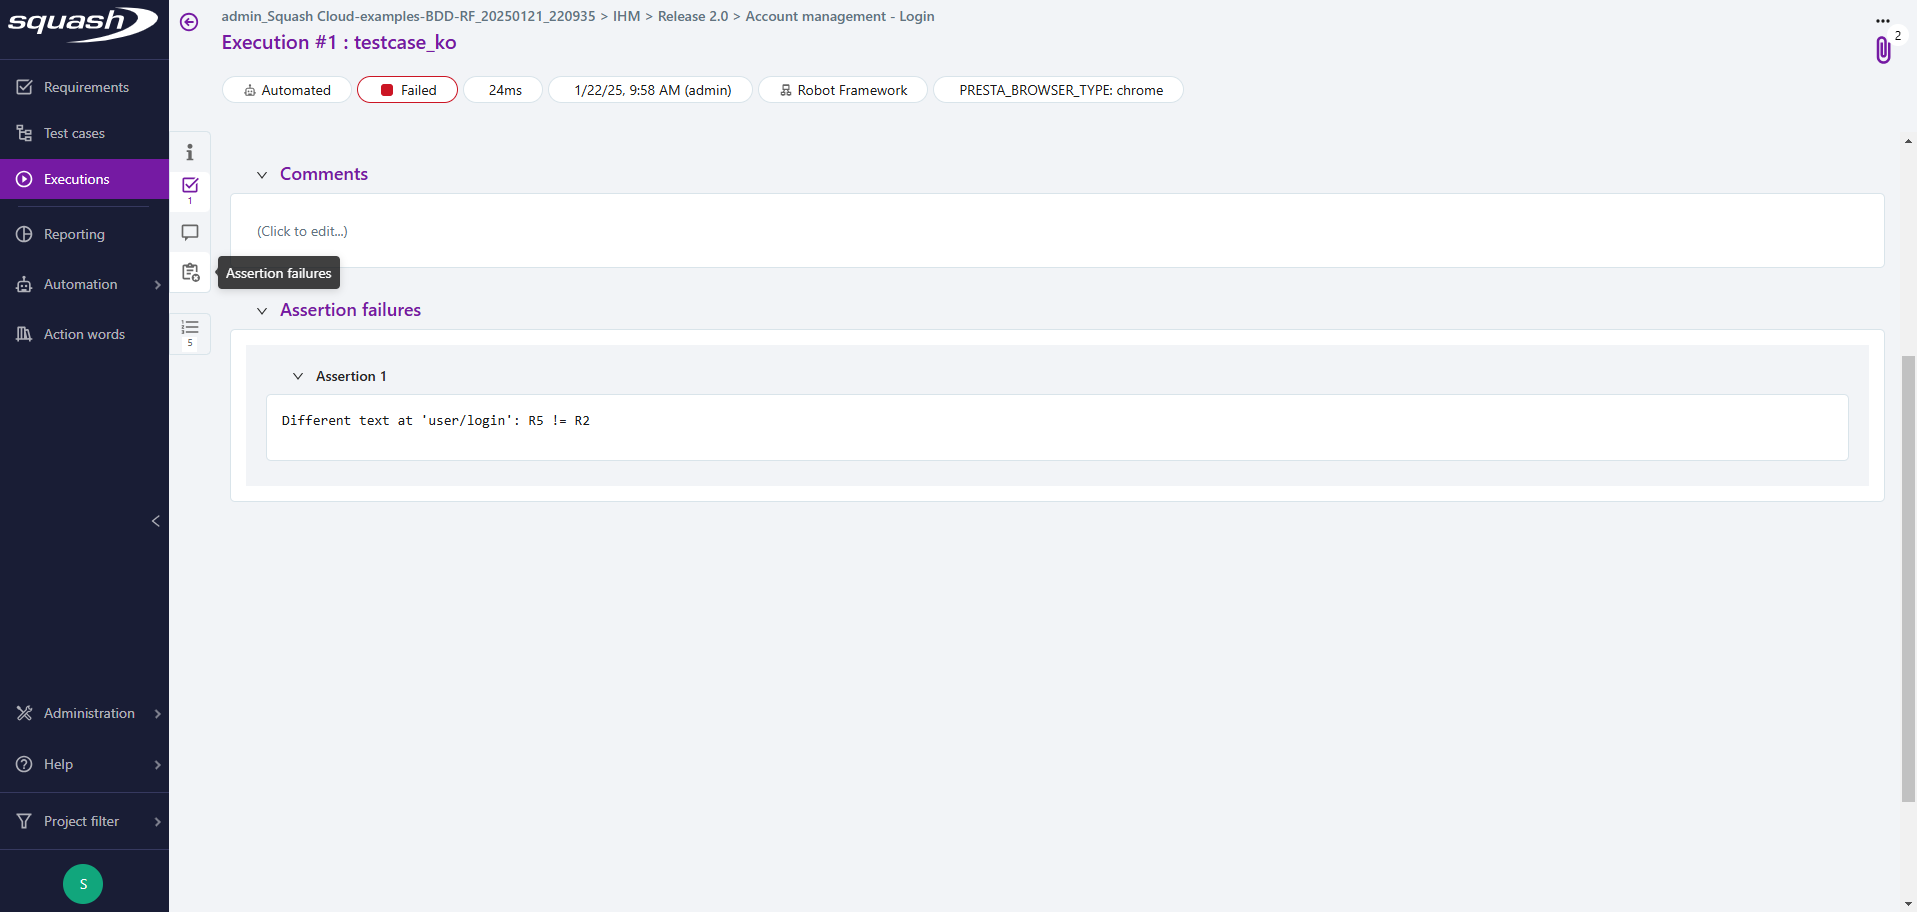Collapse the Comments section chevron
The width and height of the screenshot is (1917, 912).
(x=262, y=174)
